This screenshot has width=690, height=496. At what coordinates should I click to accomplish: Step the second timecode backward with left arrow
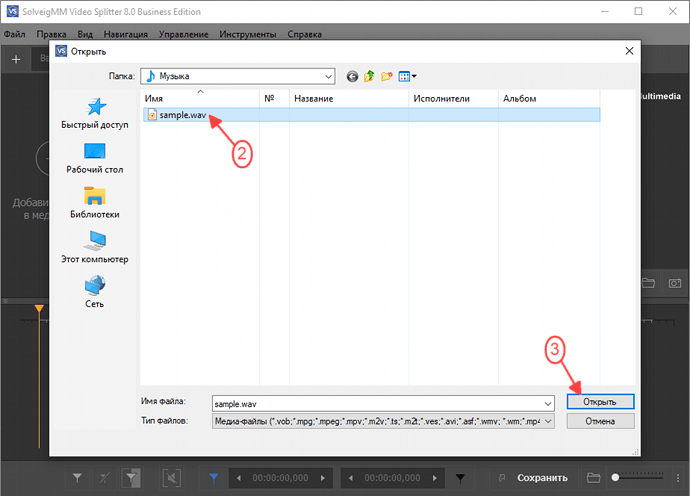click(351, 478)
